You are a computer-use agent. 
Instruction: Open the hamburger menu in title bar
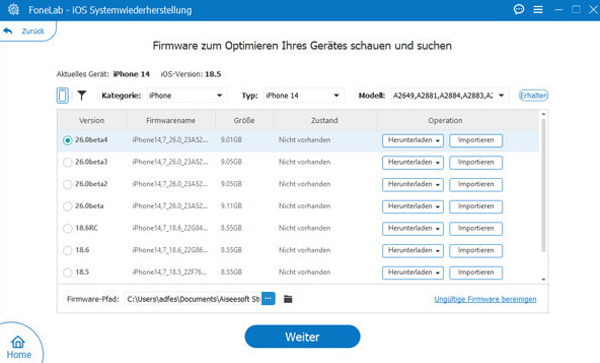click(x=538, y=10)
